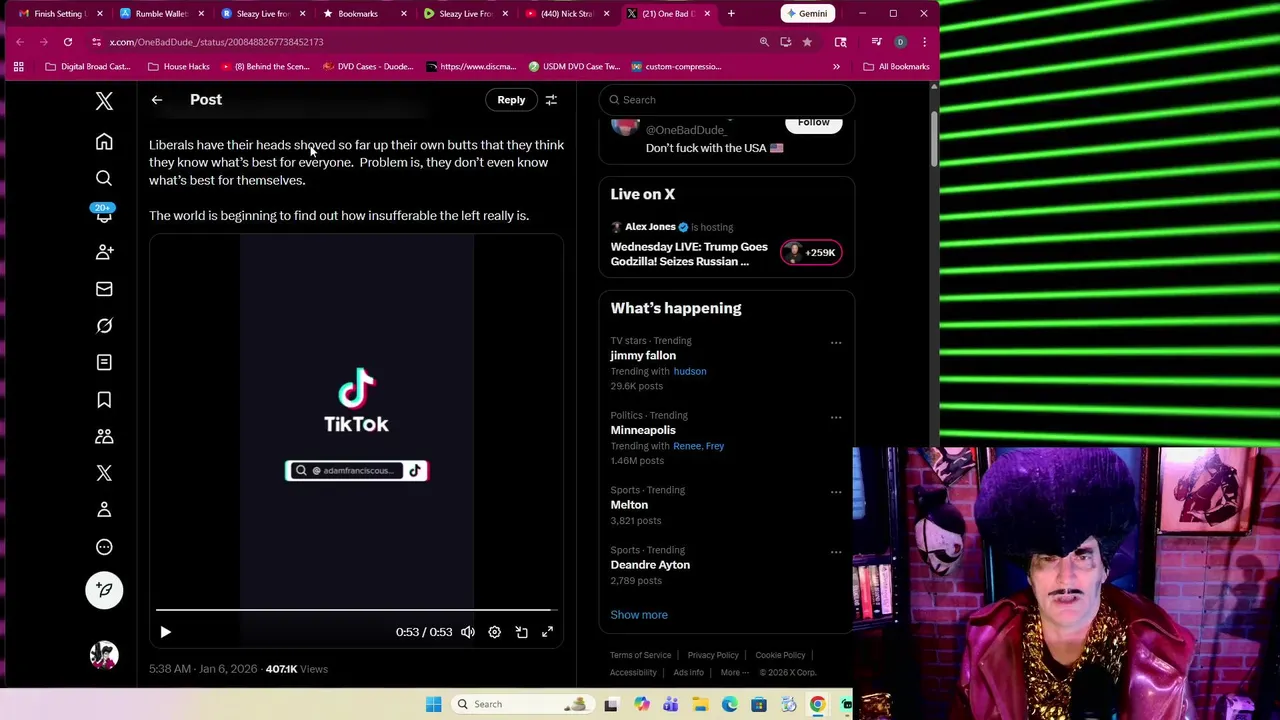Open hudson trending link

click(x=690, y=371)
